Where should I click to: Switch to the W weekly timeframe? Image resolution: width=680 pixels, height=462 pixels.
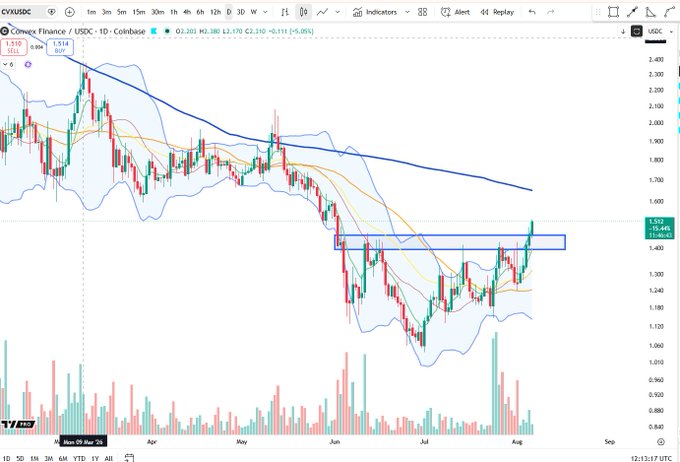tap(254, 12)
